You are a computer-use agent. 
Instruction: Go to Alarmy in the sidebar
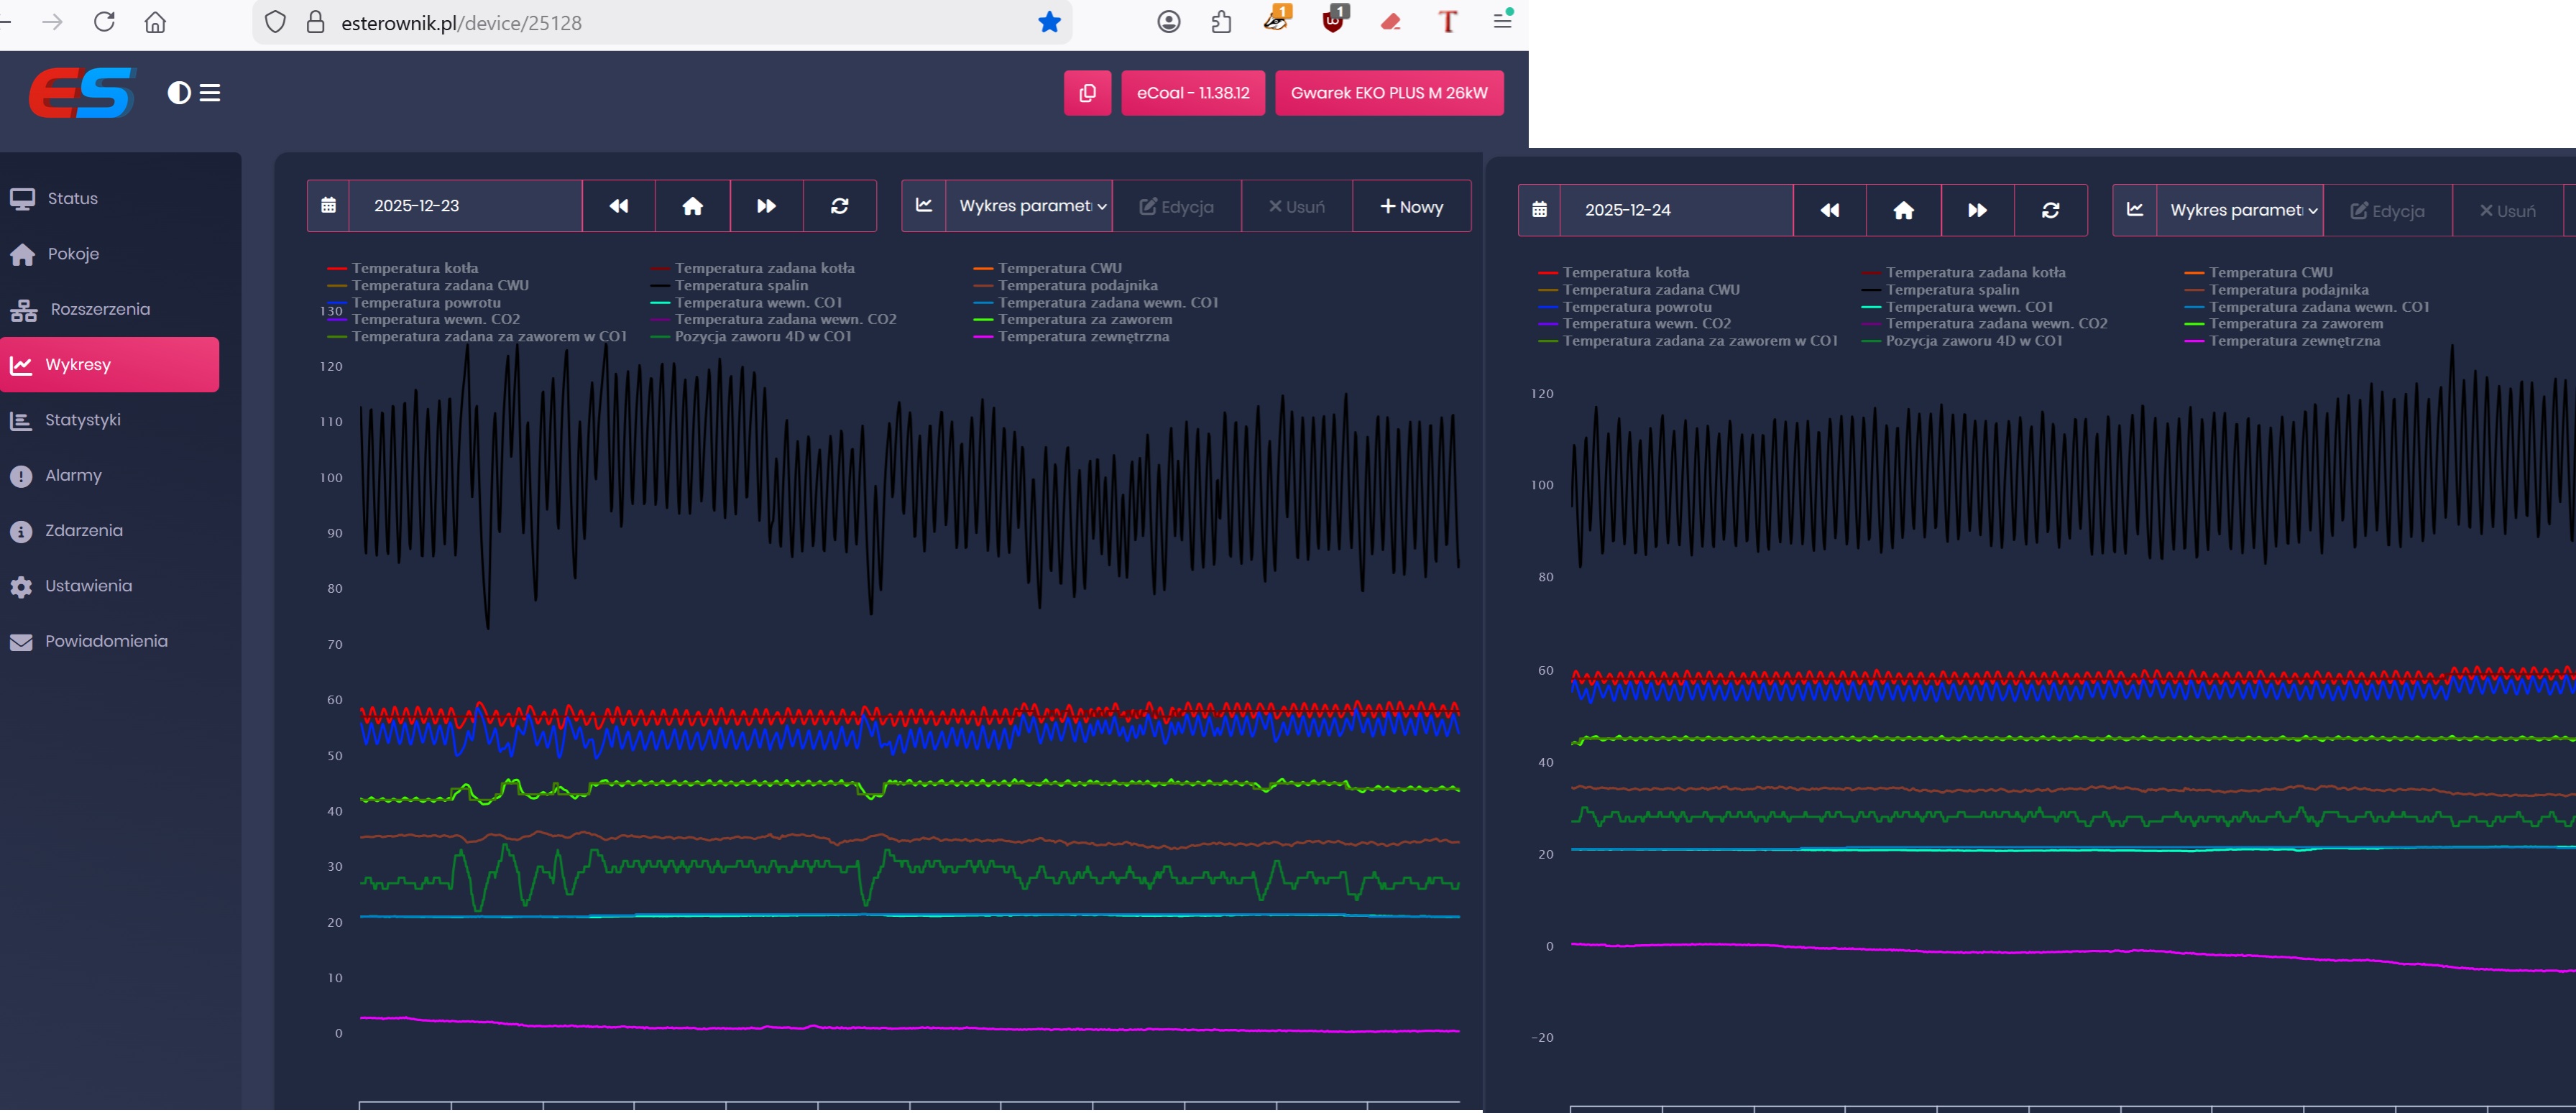point(73,475)
